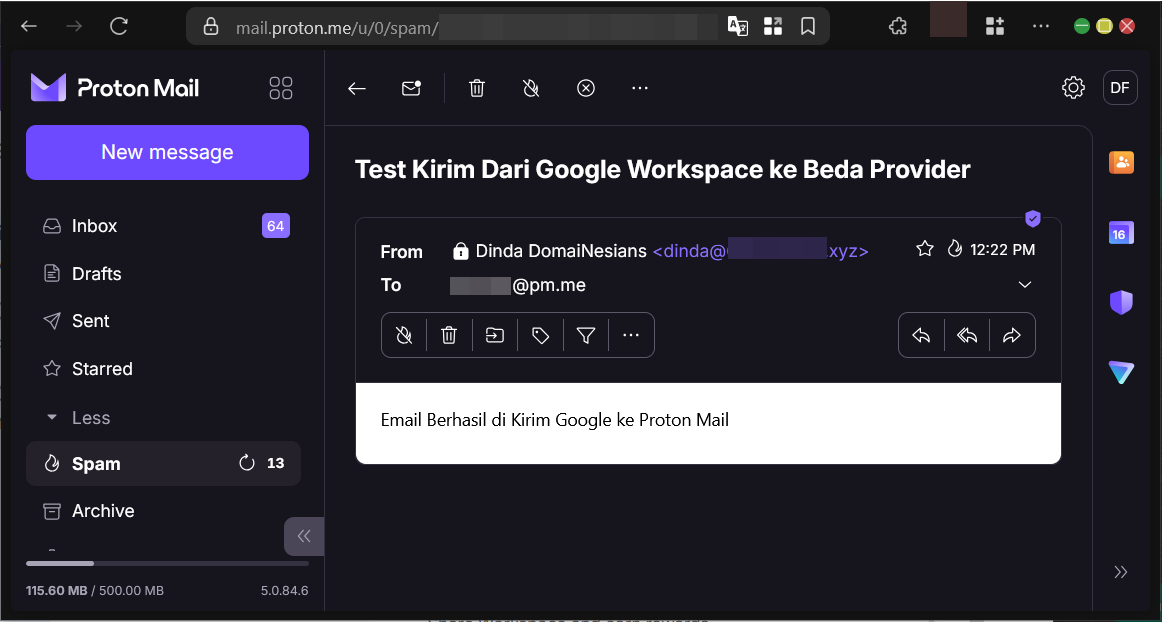
Task: Star the message from Dinda DomaiNesians
Action: point(925,249)
